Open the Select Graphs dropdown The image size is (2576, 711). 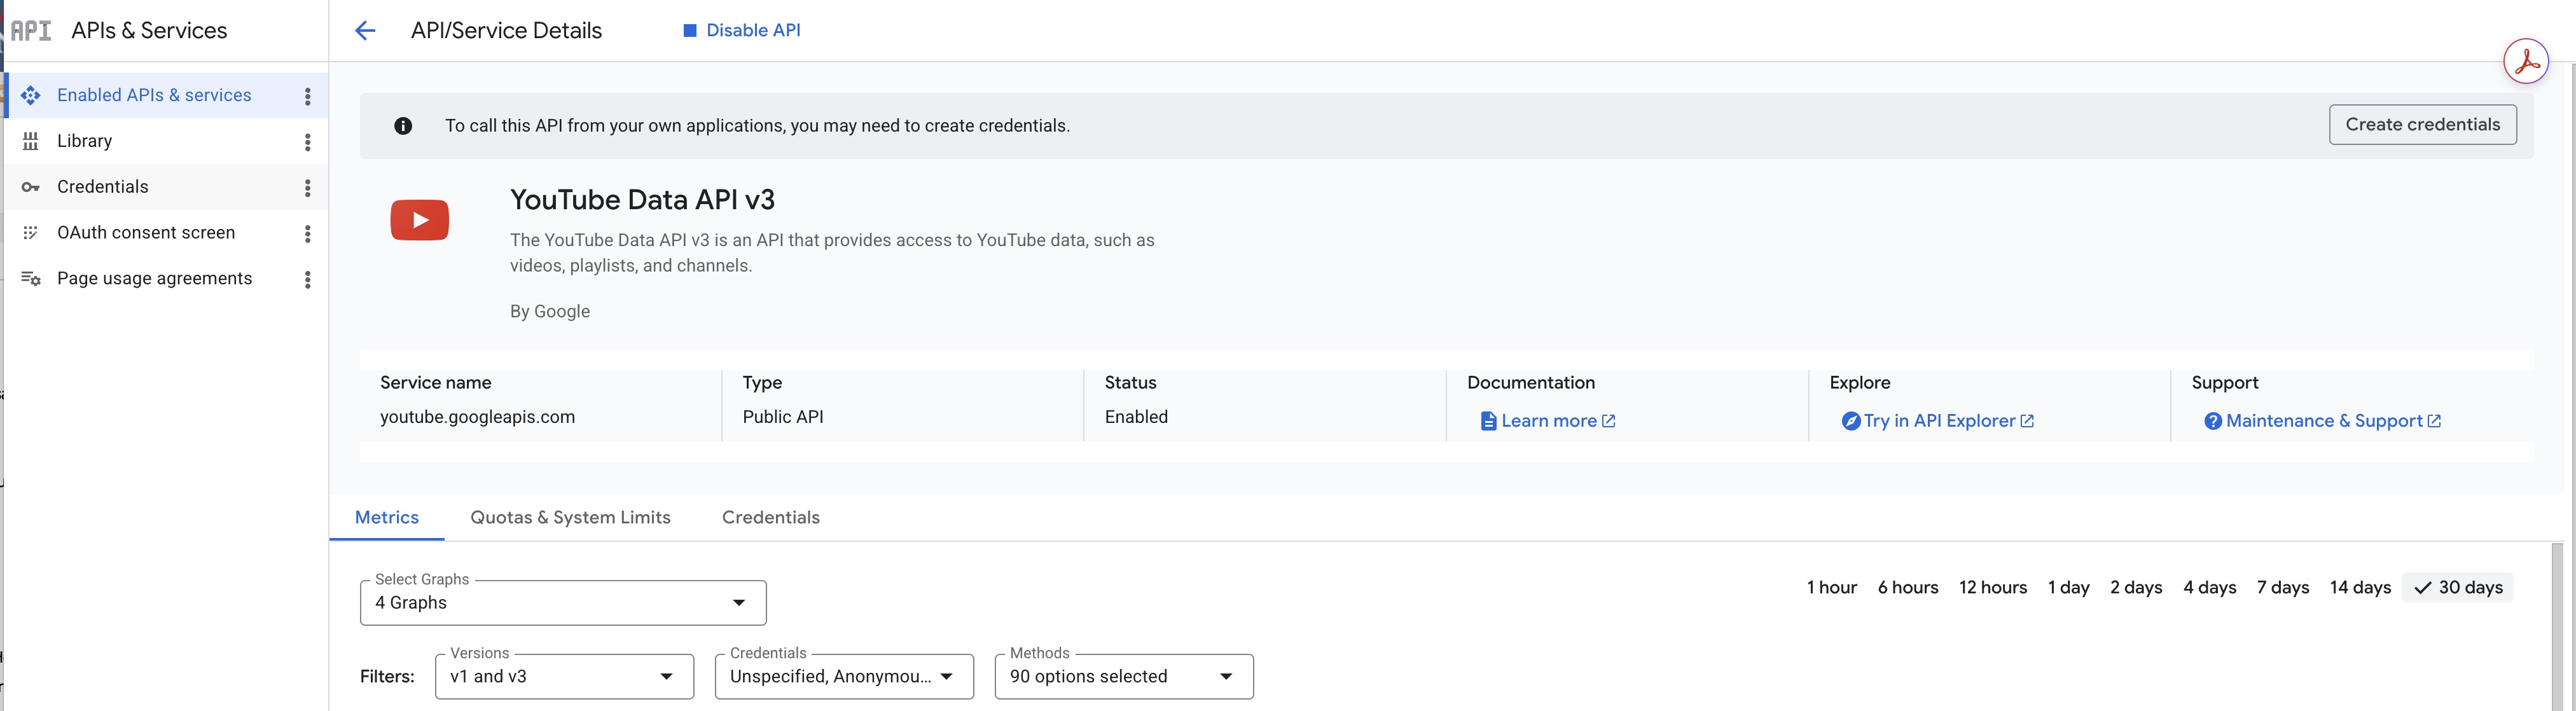pyautogui.click(x=563, y=603)
